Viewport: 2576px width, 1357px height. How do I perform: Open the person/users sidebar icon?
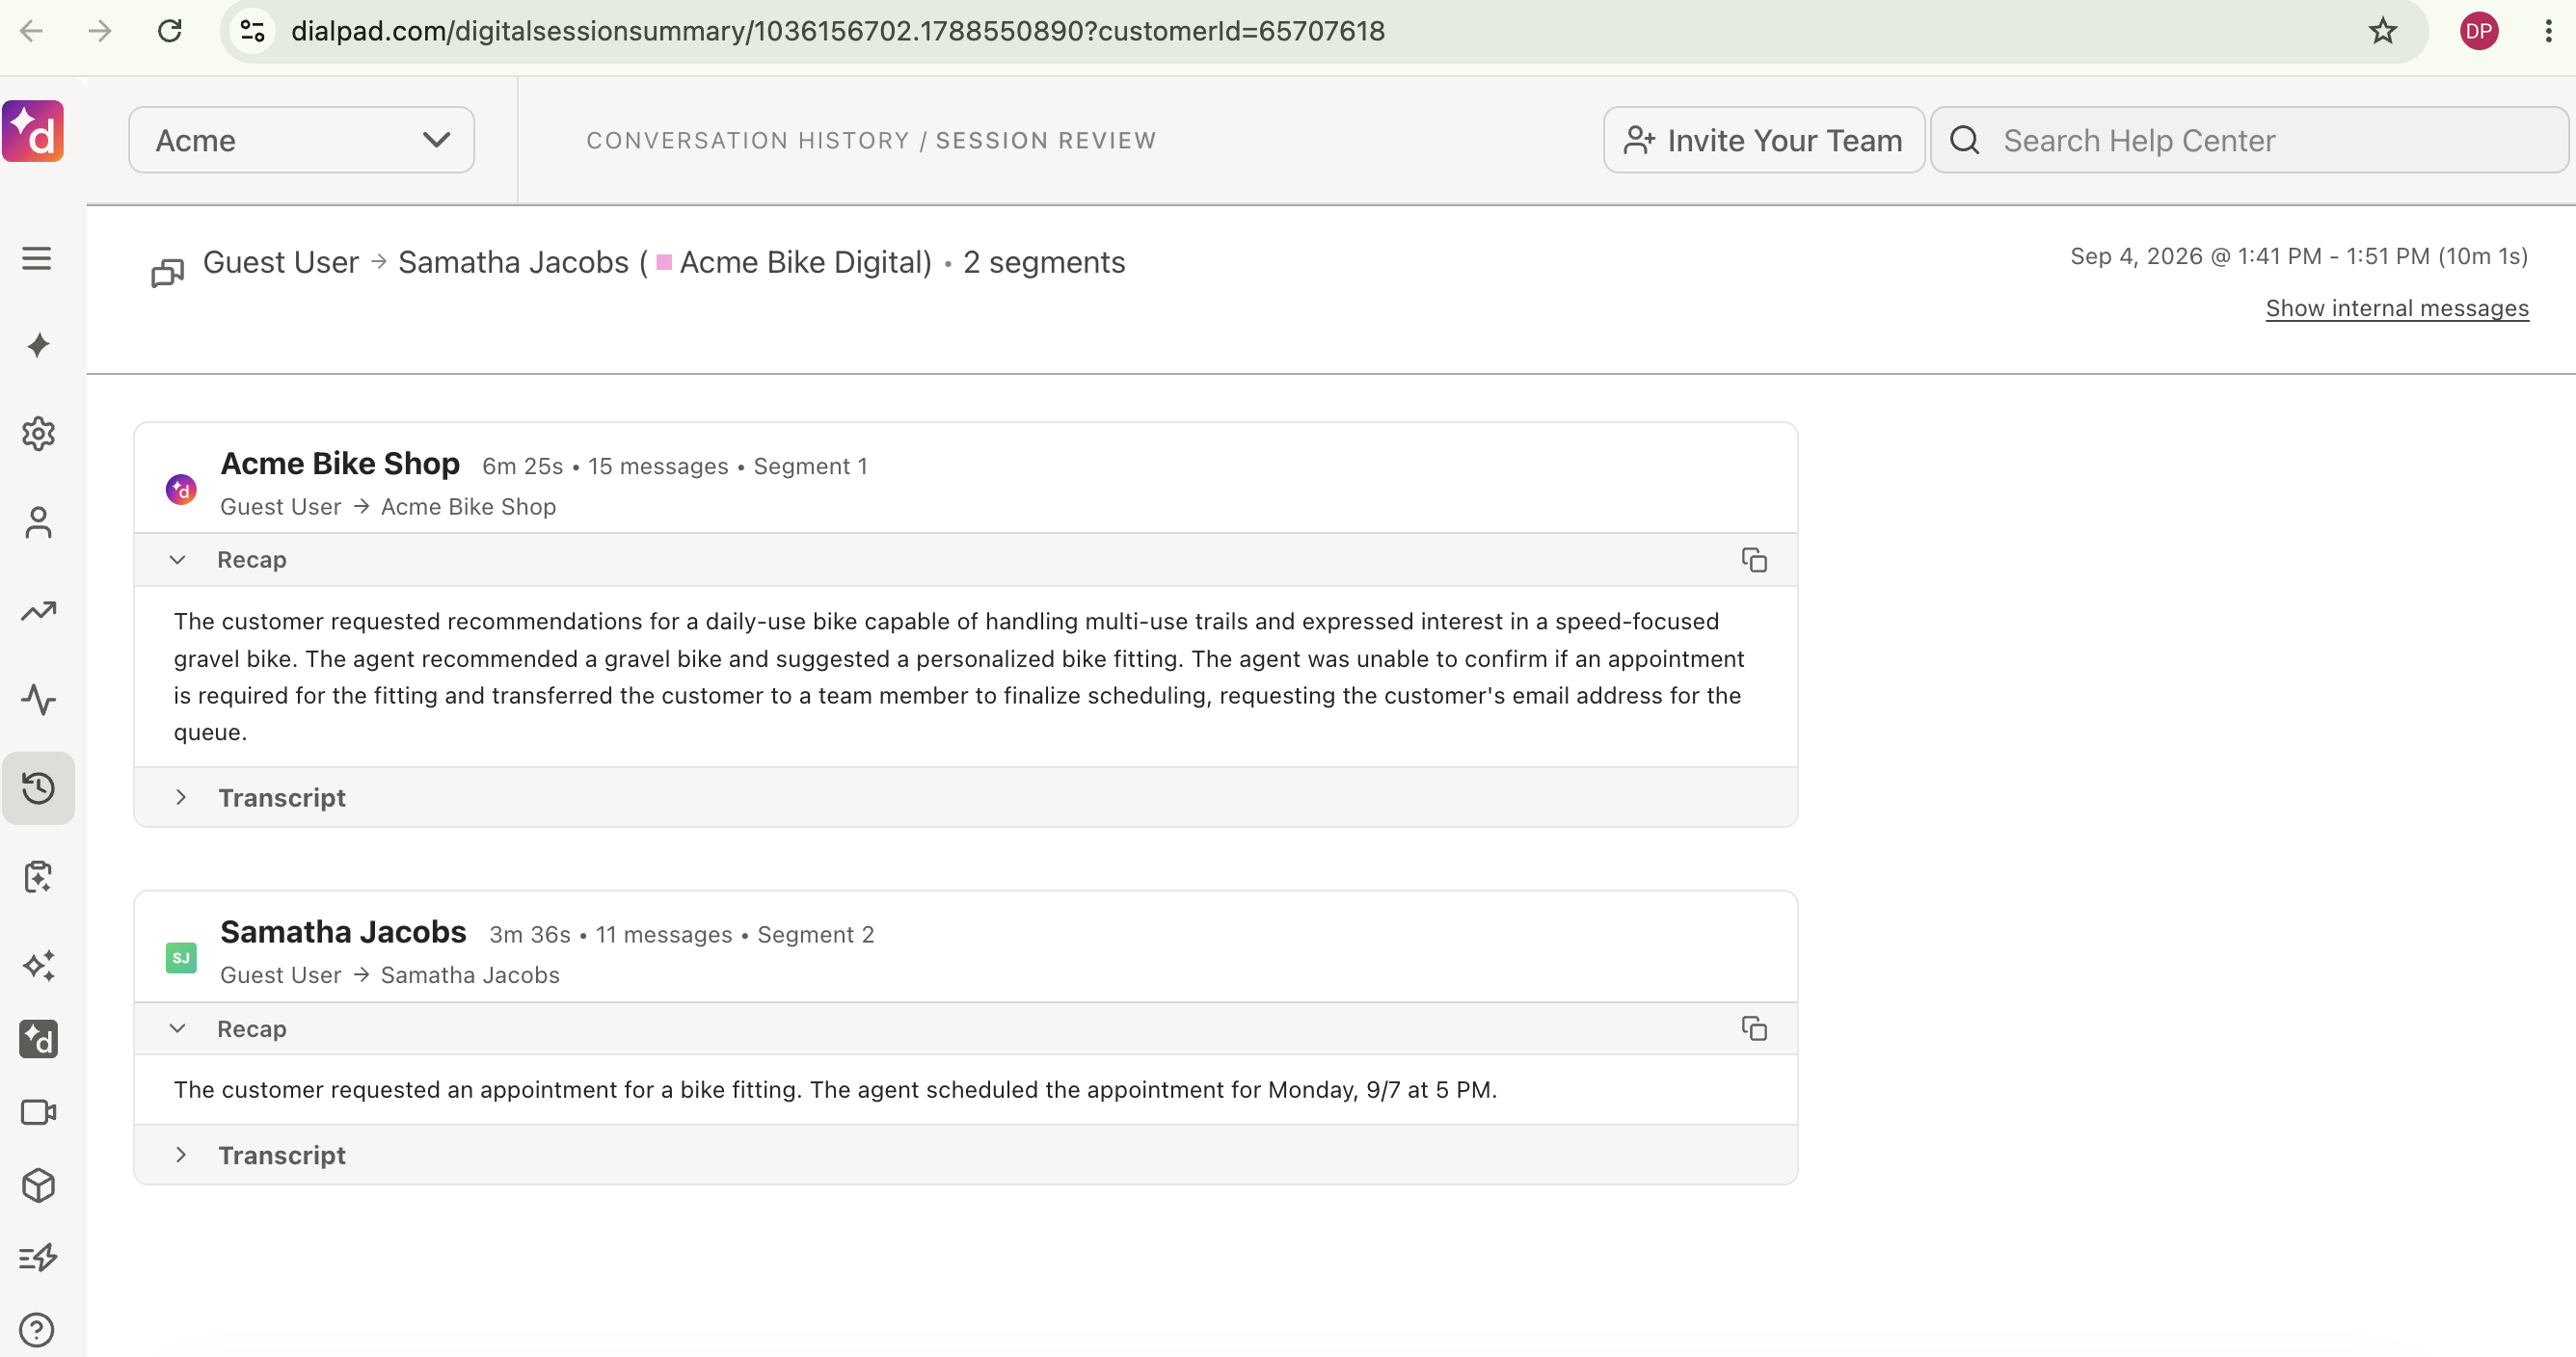[38, 522]
